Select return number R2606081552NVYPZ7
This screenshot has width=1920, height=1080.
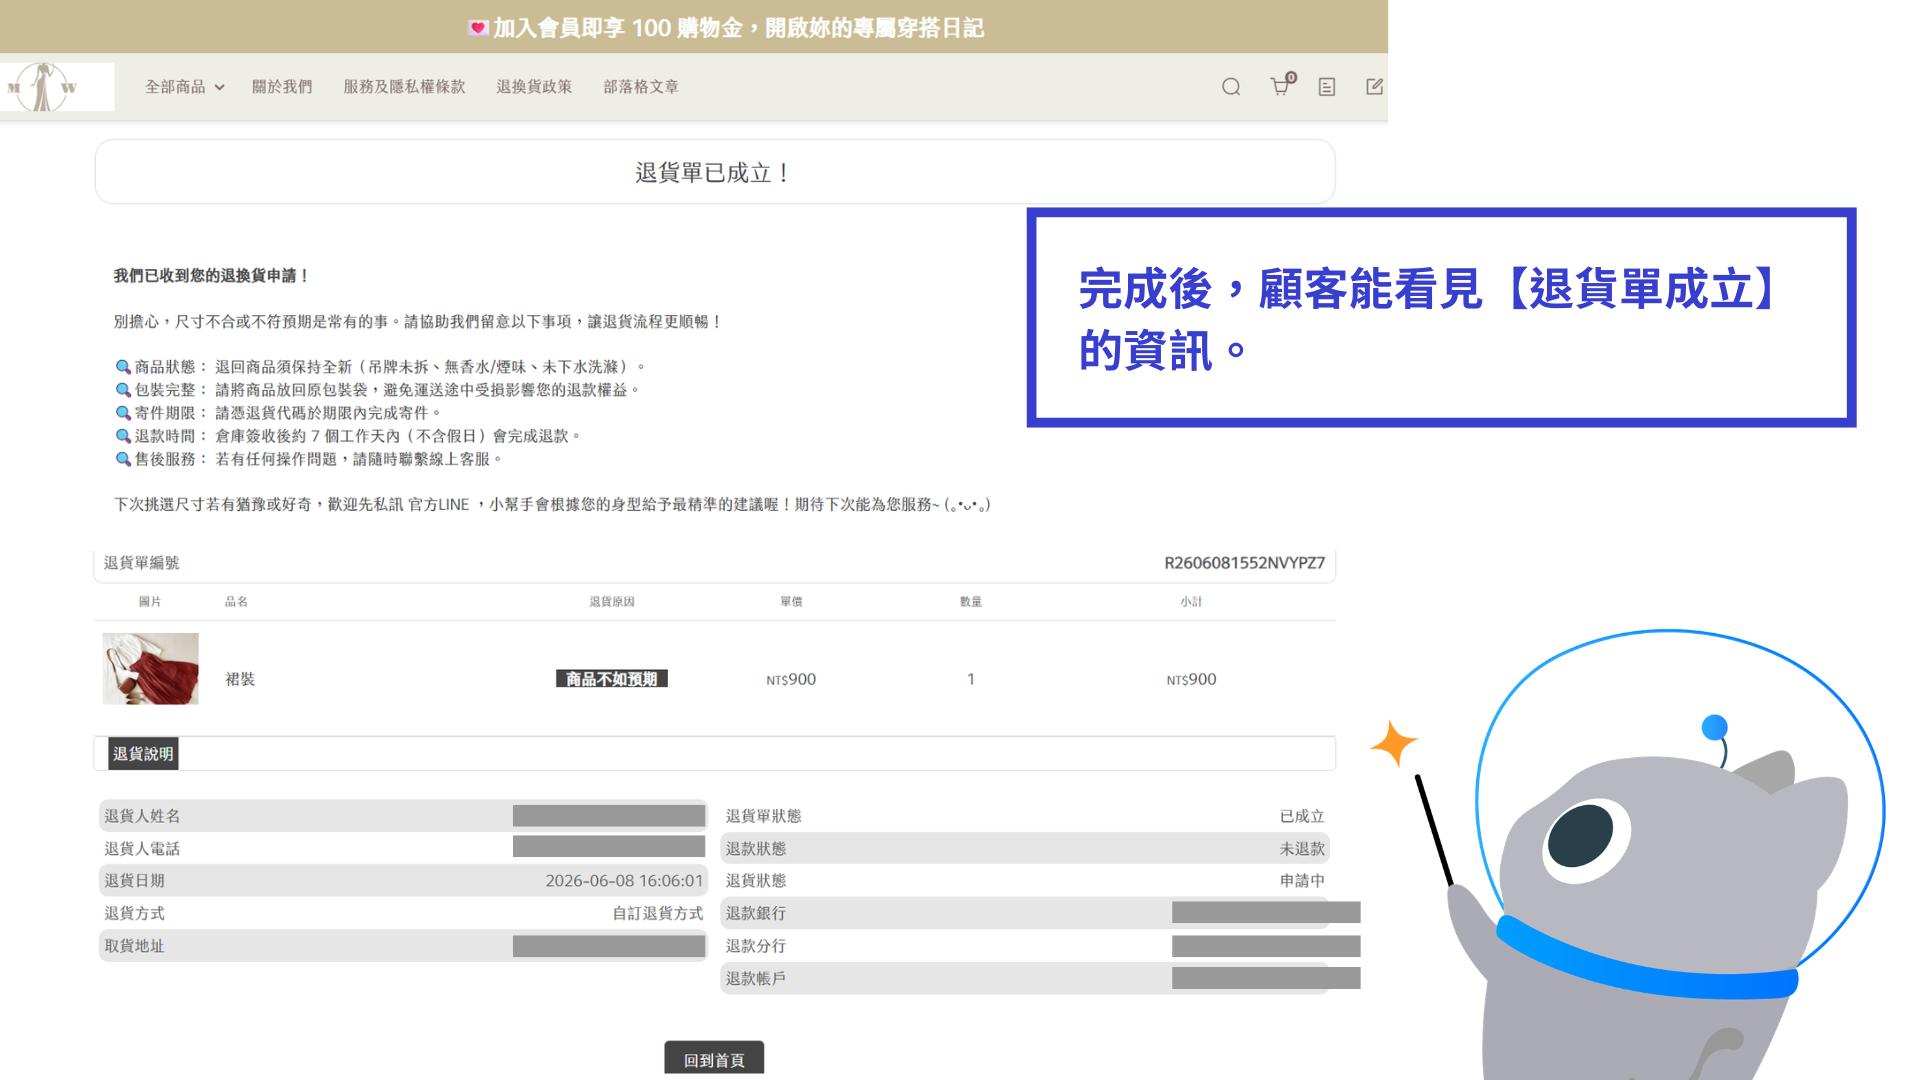pyautogui.click(x=1244, y=563)
